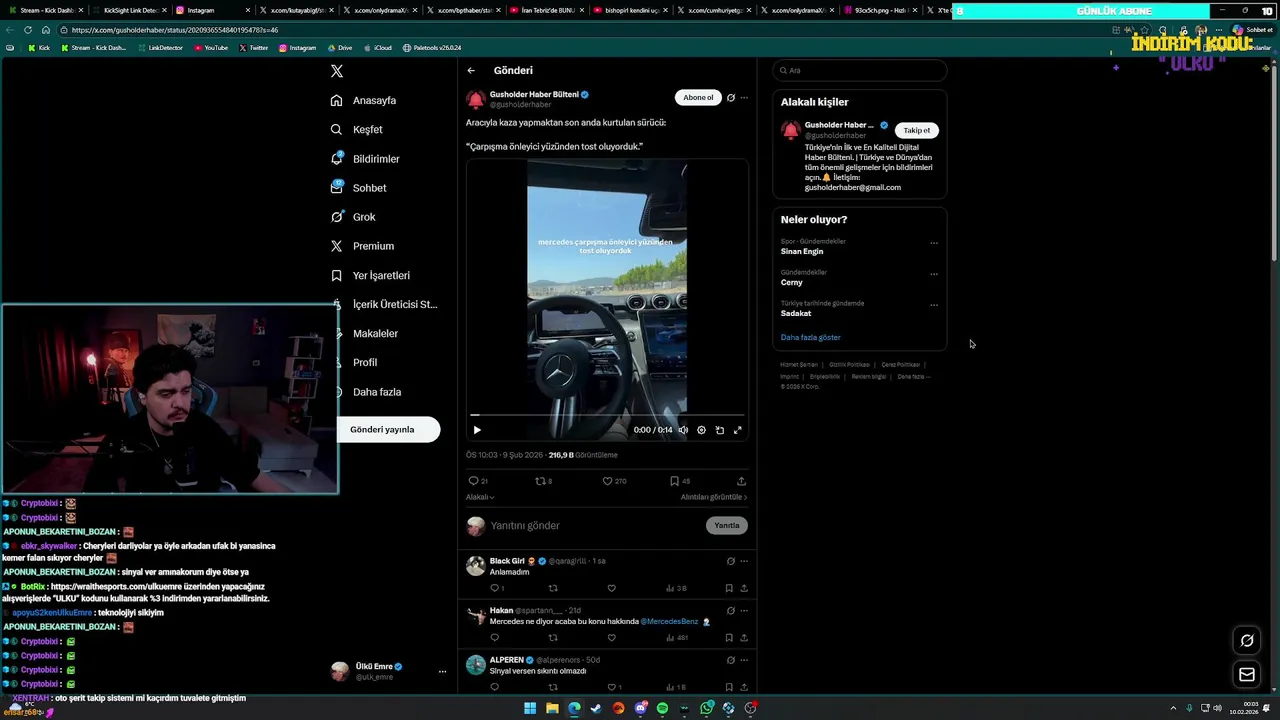This screenshot has height=720, width=1280.
Task: Open Anasayfa in the X sidebar
Action: [364, 100]
